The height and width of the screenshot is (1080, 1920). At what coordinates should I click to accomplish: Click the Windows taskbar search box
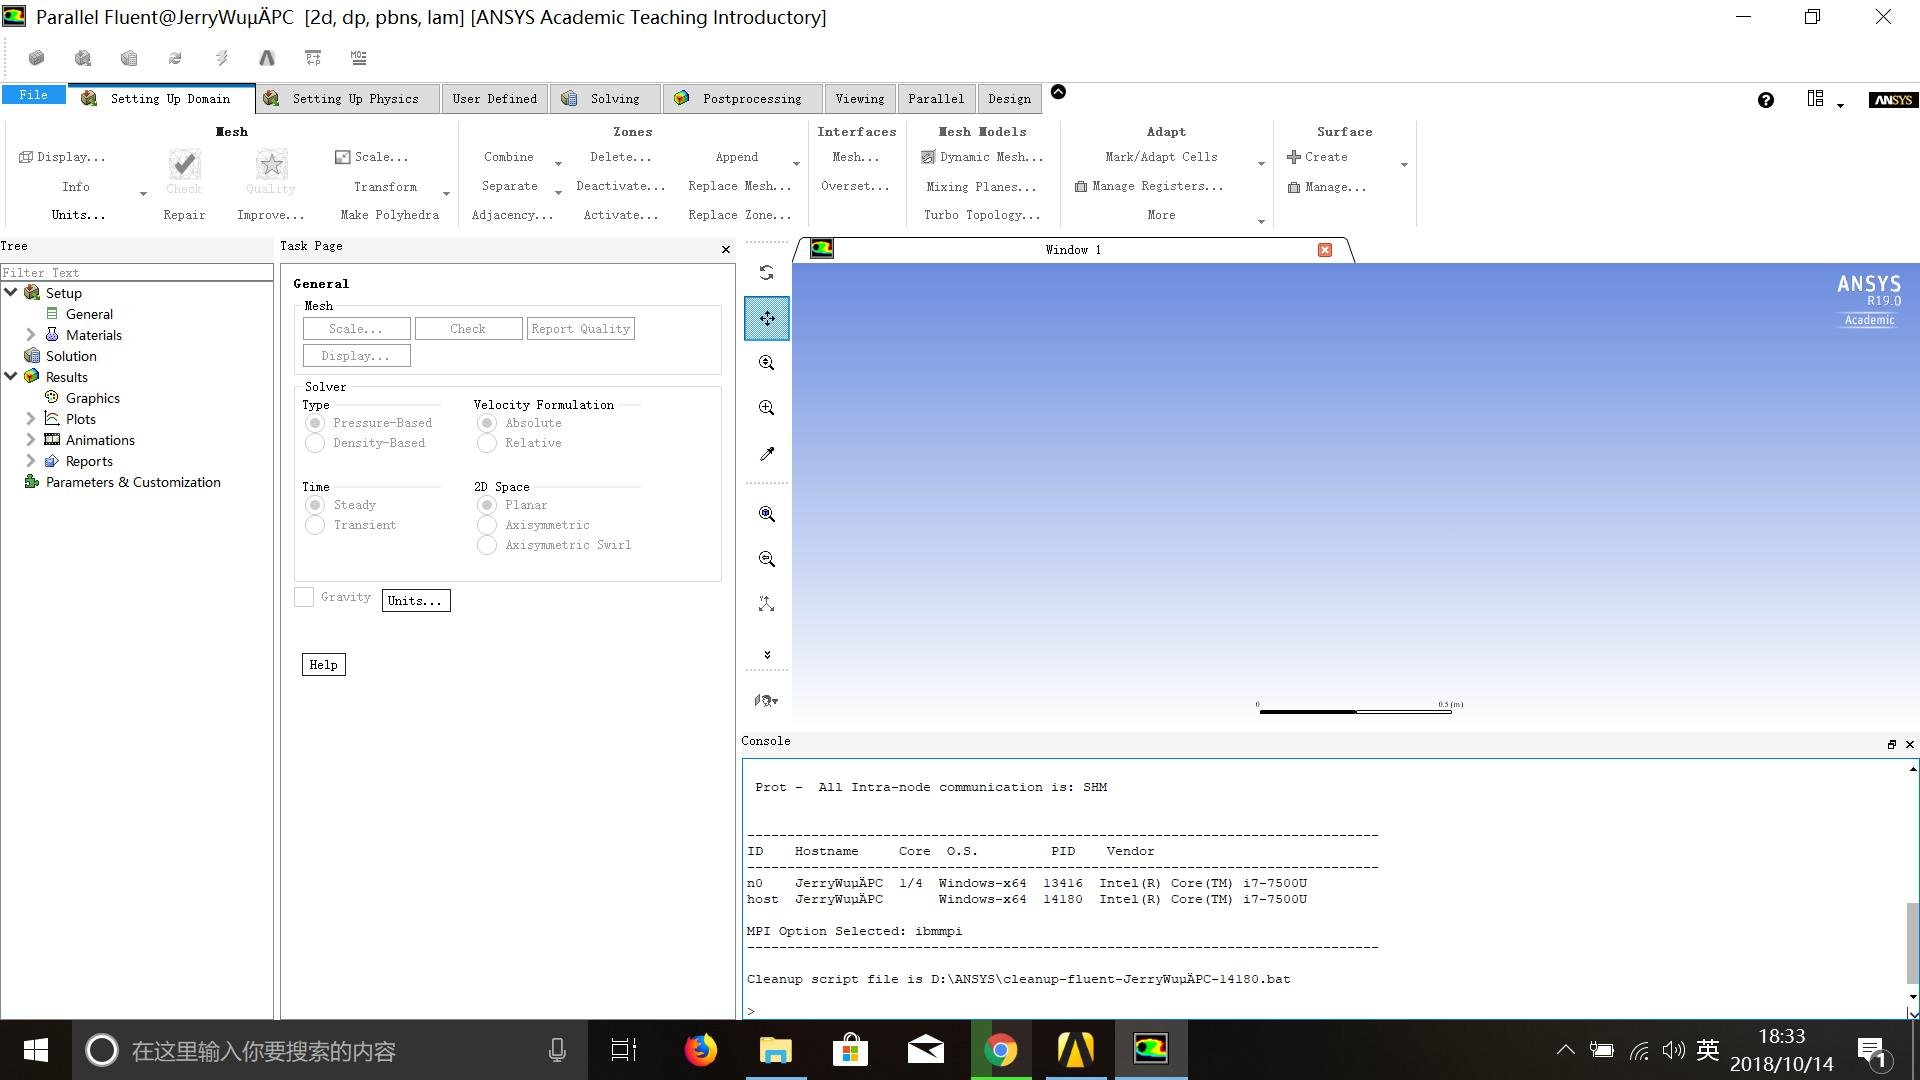pyautogui.click(x=330, y=1050)
